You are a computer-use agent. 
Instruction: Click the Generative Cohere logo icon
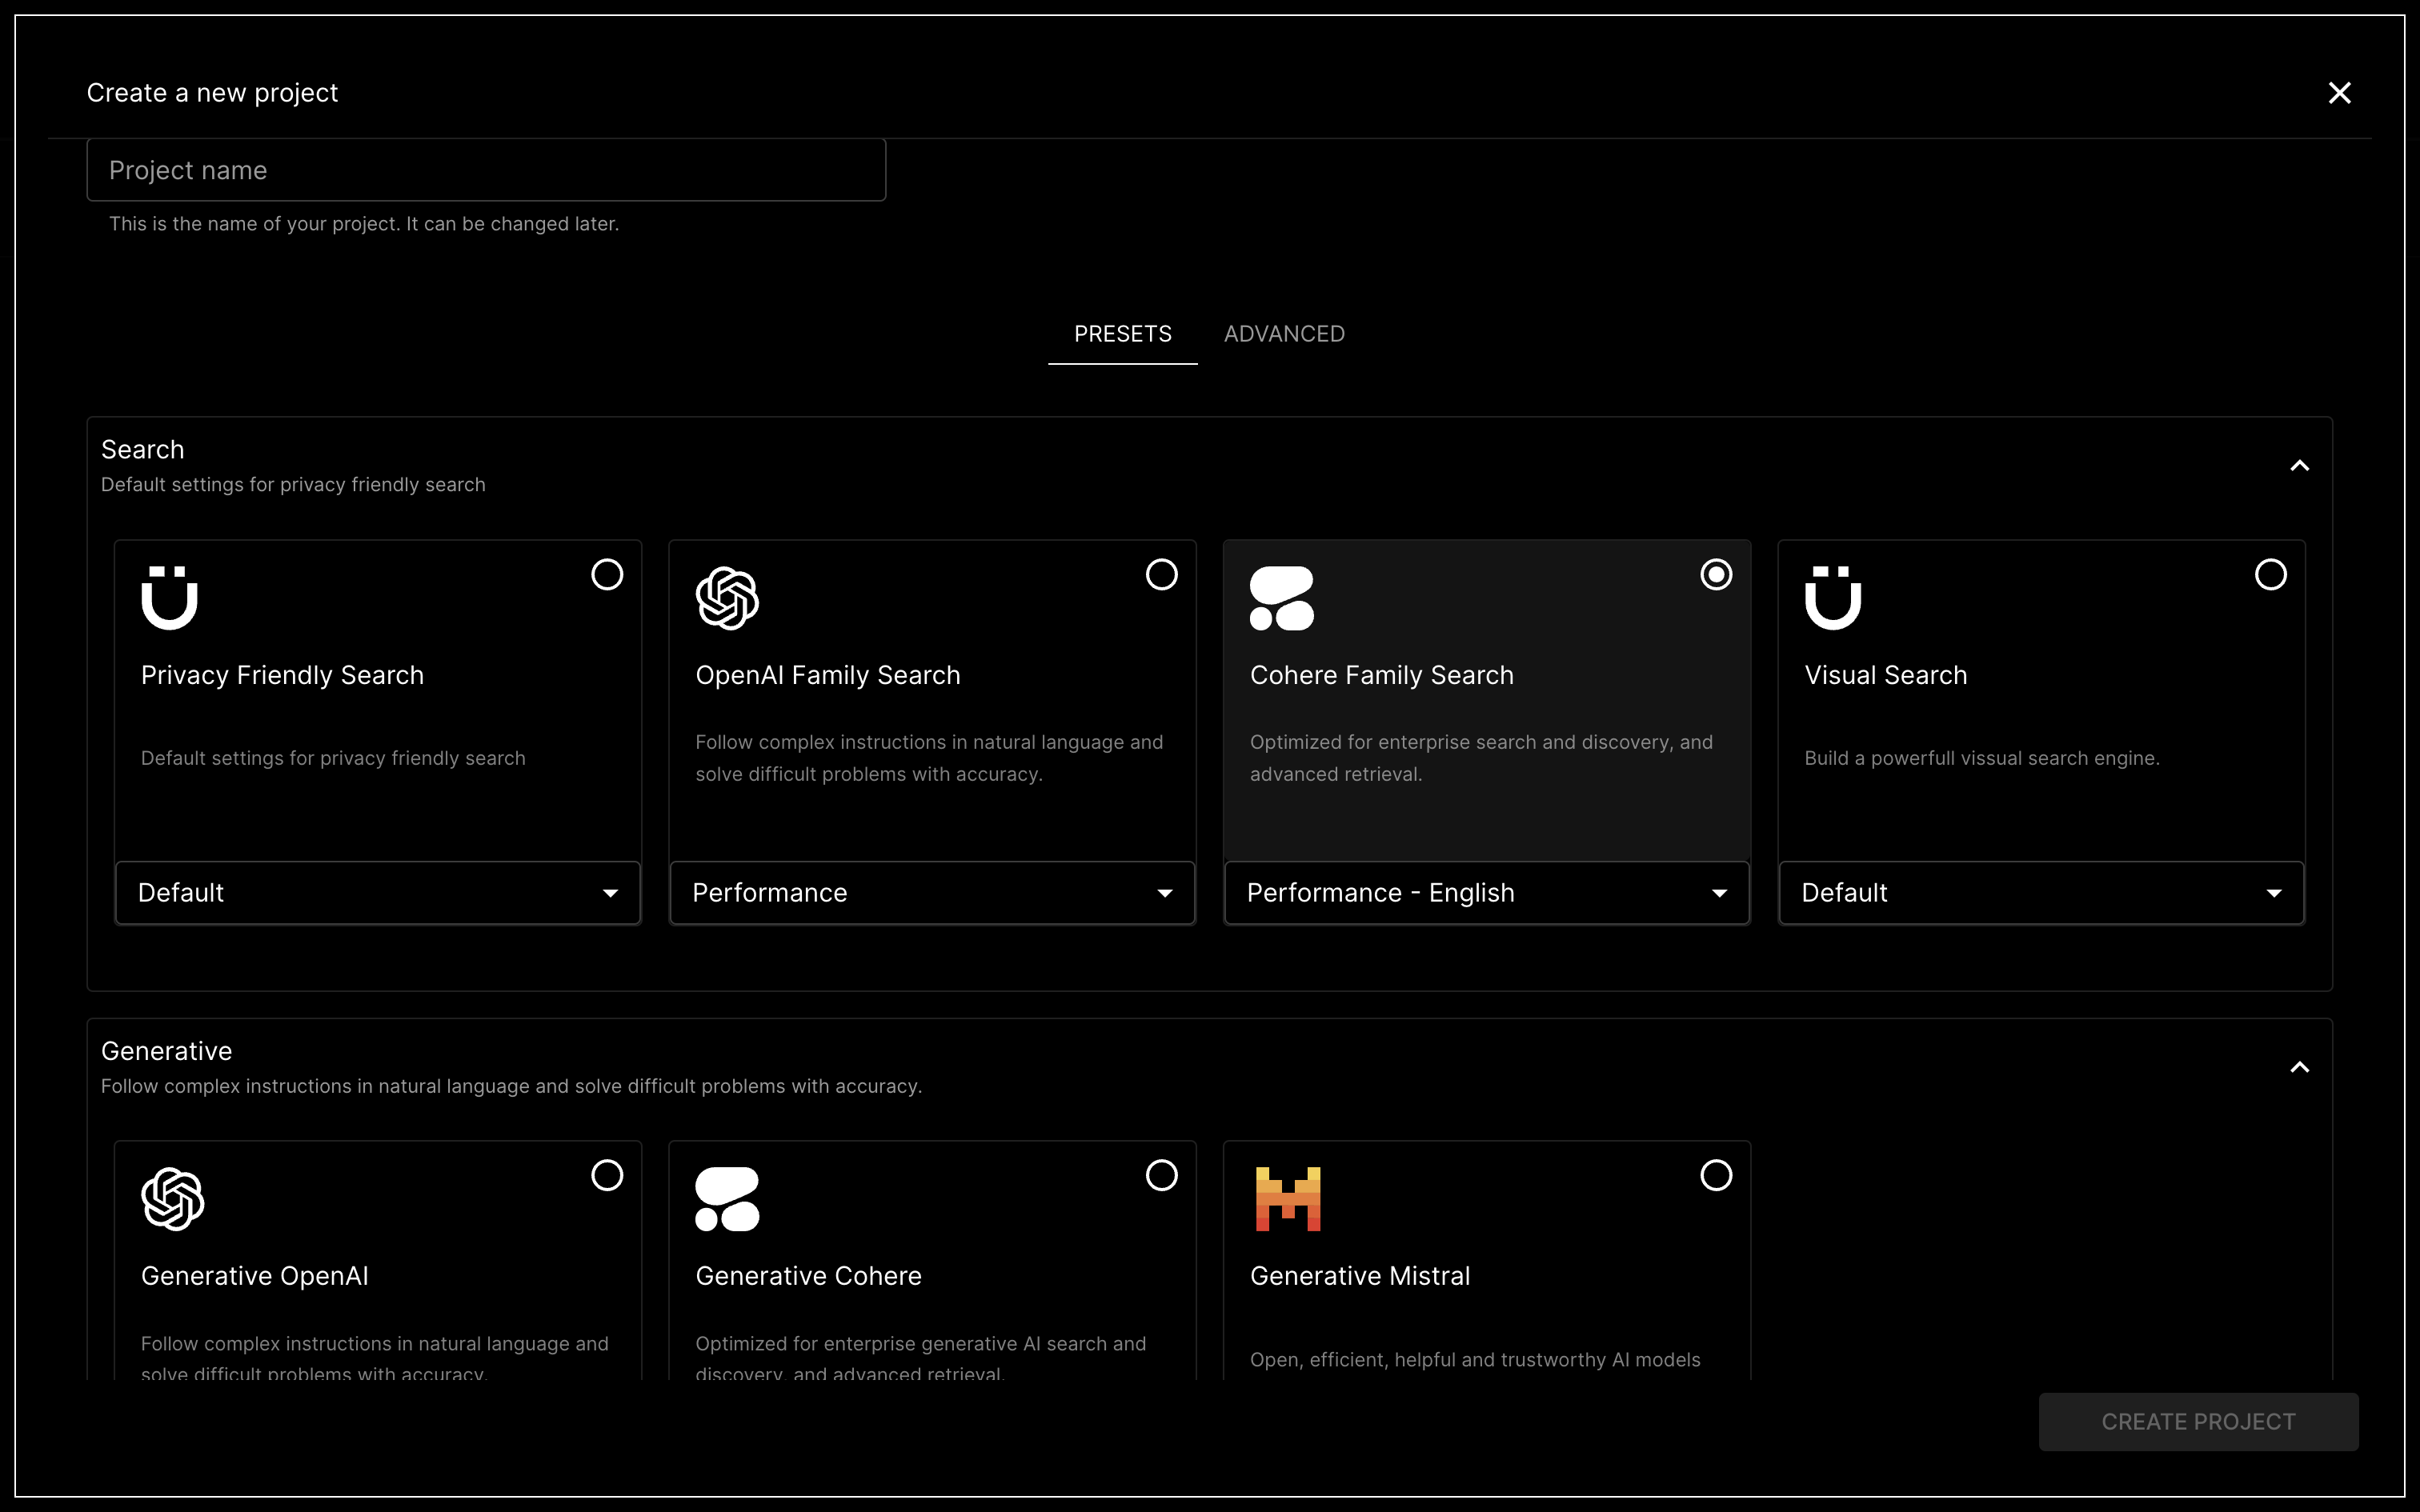(x=727, y=1198)
